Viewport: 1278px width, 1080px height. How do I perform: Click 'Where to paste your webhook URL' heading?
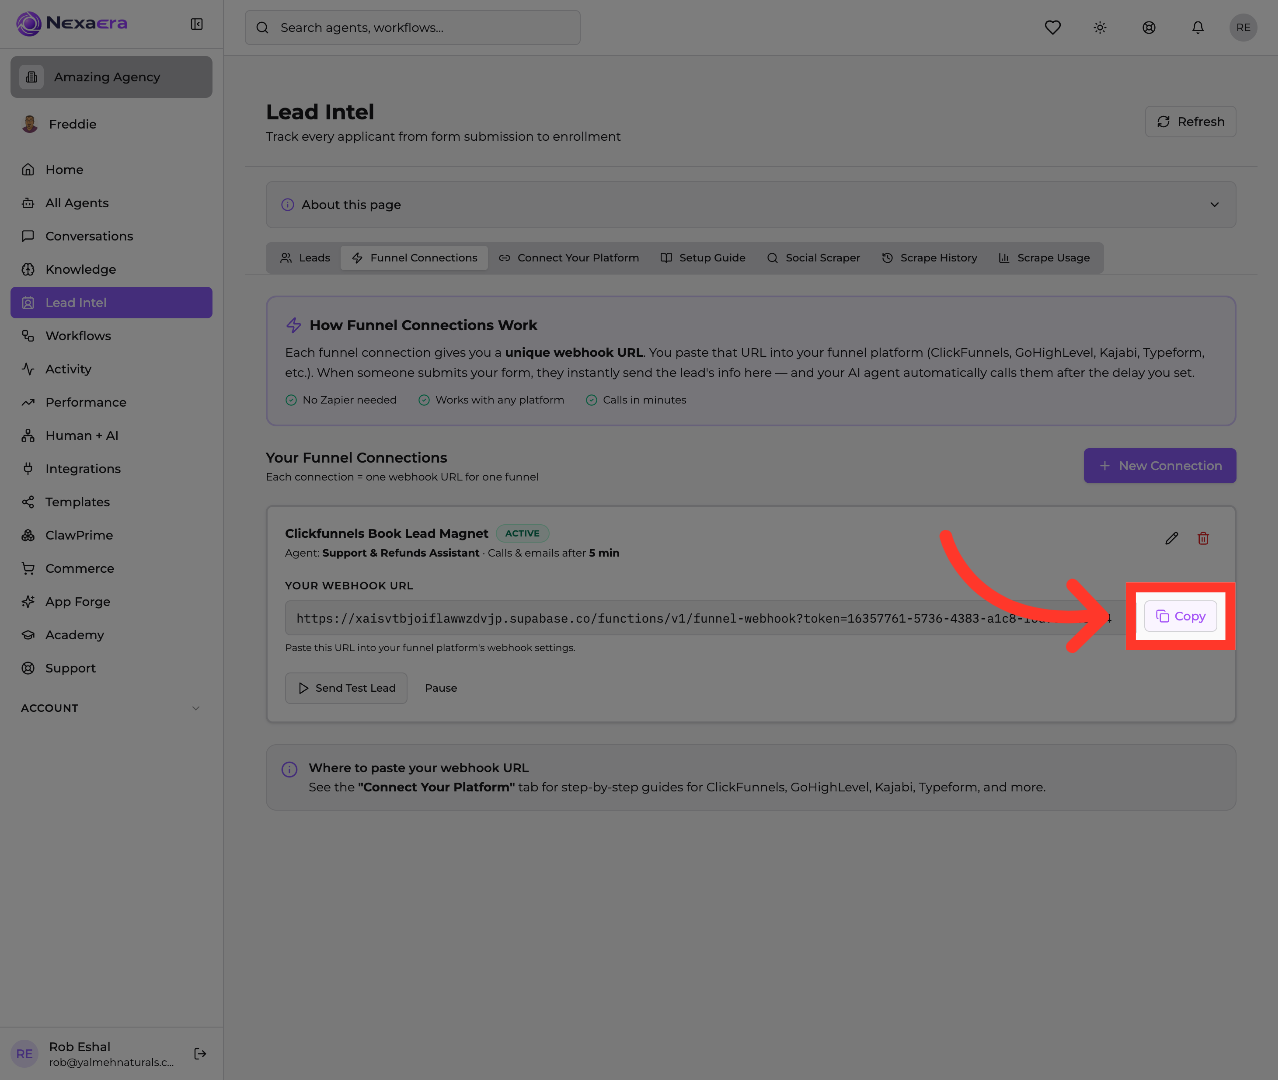[x=419, y=768]
